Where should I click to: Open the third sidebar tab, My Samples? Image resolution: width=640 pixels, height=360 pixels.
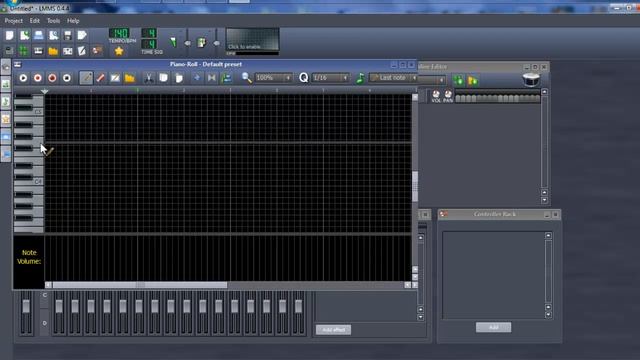pos(6,102)
